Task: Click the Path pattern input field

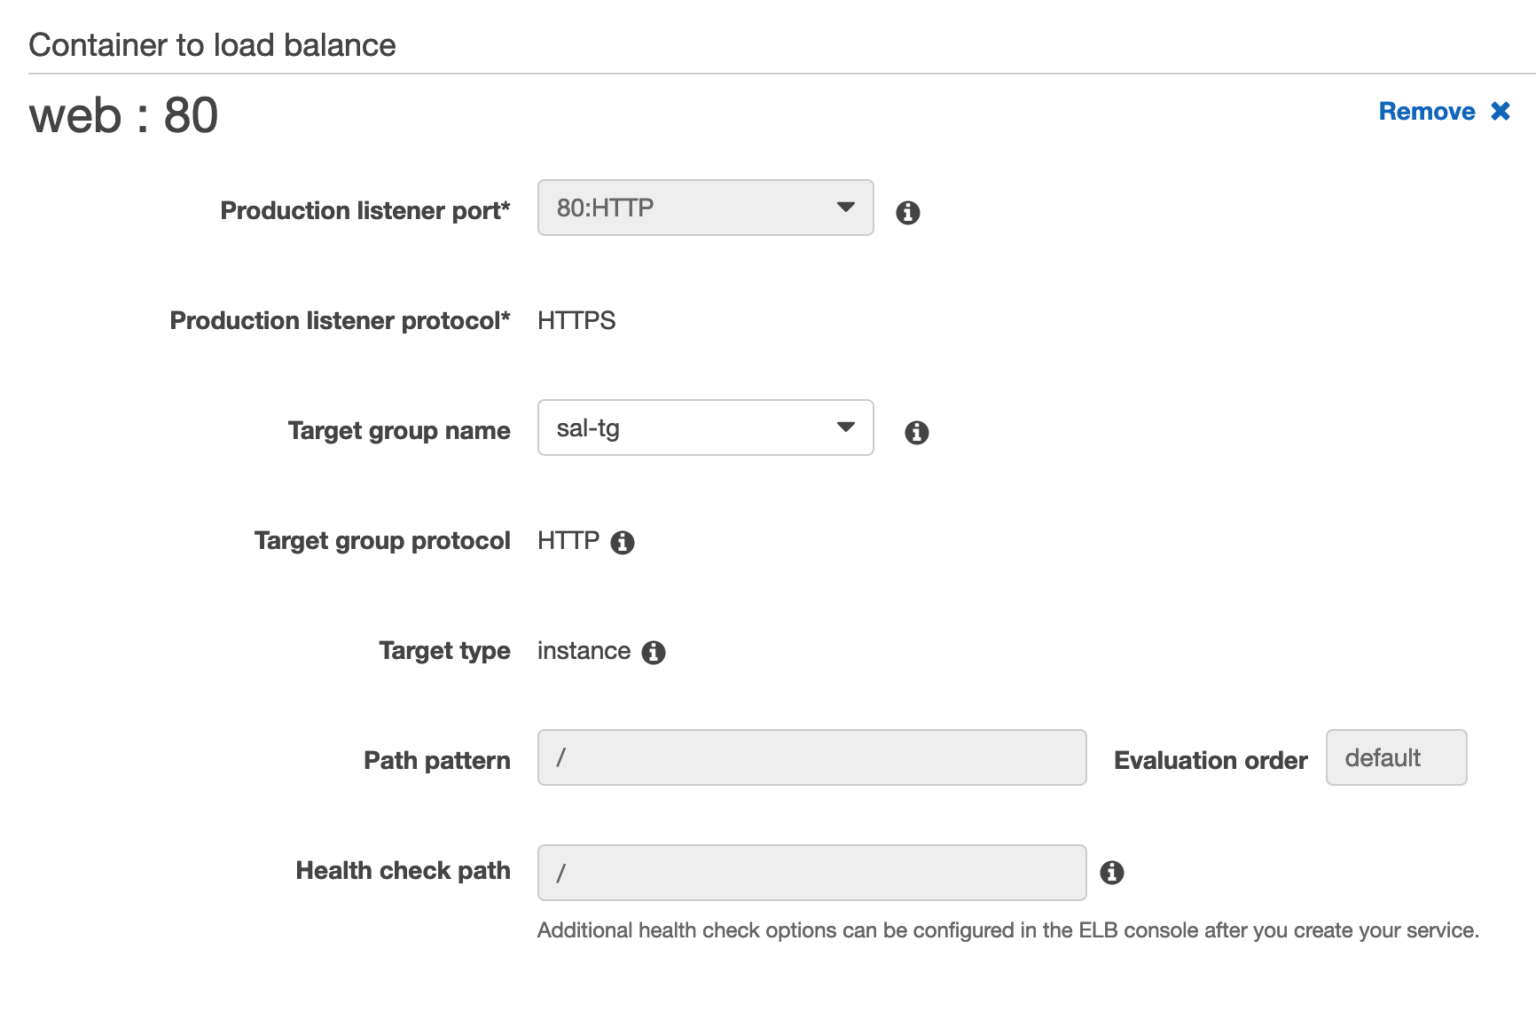Action: coord(811,758)
